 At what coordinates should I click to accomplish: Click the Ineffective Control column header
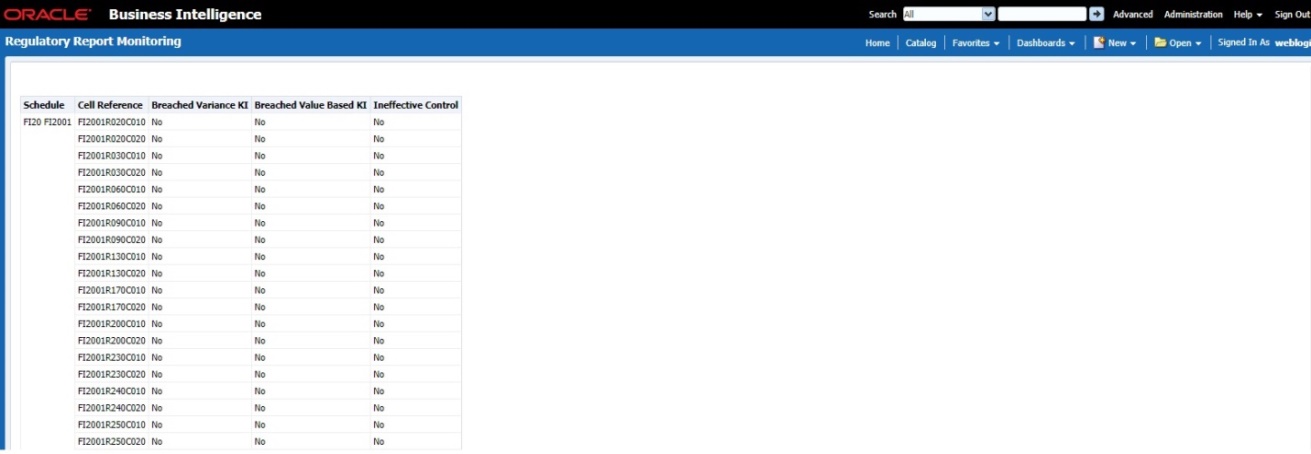[x=416, y=105]
